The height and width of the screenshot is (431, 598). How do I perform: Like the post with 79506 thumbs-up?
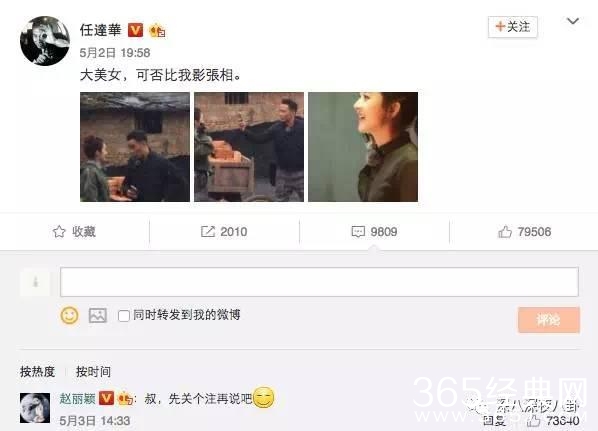pyautogui.click(x=505, y=232)
